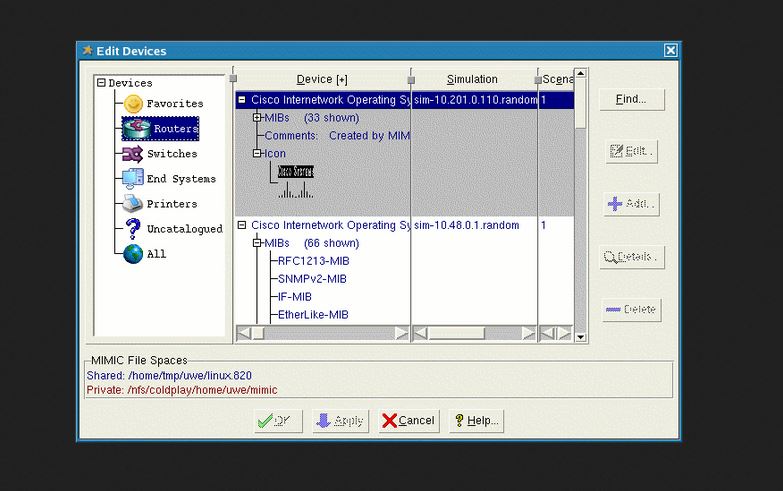Select the Uncatalogued question mark icon
783x491 pixels.
pos(133,229)
